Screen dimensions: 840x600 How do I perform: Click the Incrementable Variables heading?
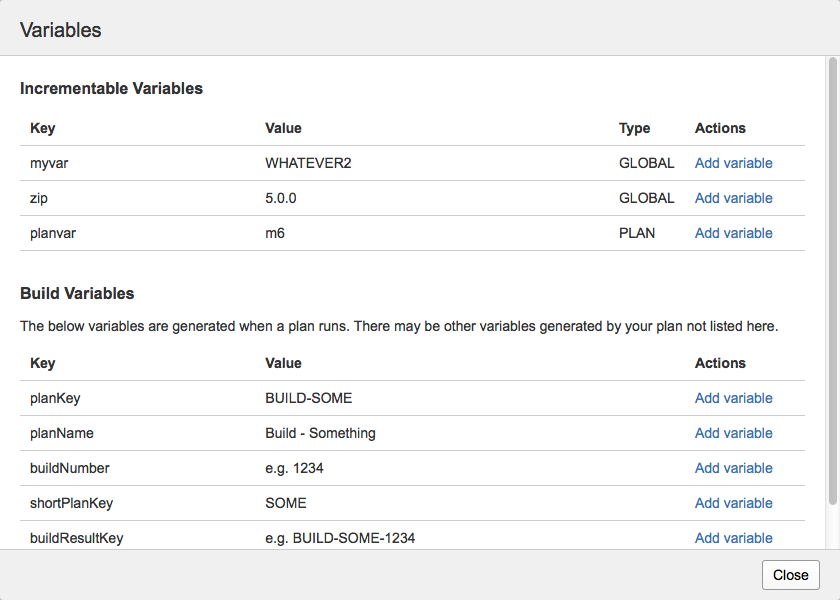(111, 88)
